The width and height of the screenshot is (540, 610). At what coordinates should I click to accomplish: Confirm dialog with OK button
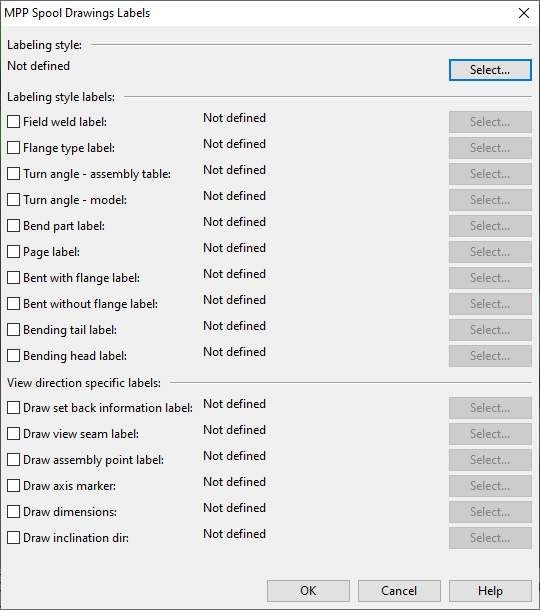pos(308,591)
